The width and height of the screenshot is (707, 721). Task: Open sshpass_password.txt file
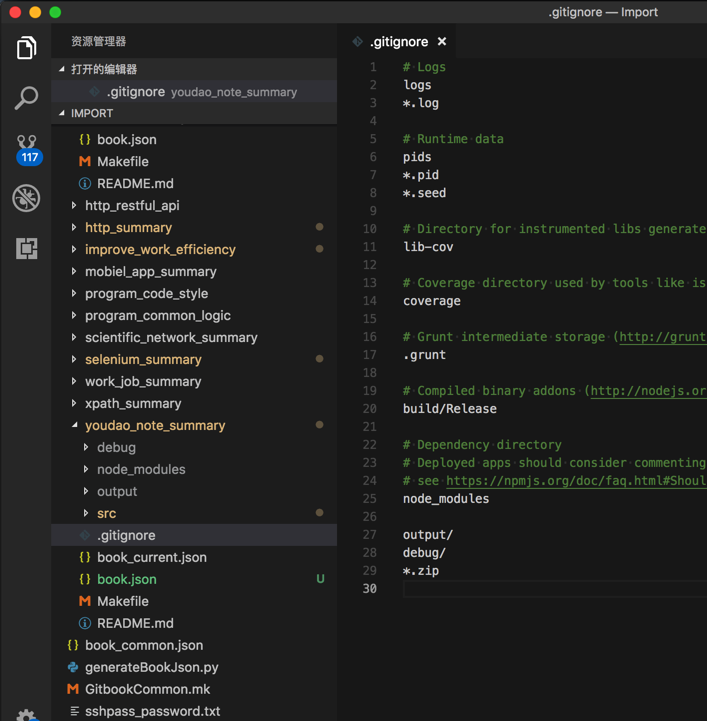tap(152, 711)
